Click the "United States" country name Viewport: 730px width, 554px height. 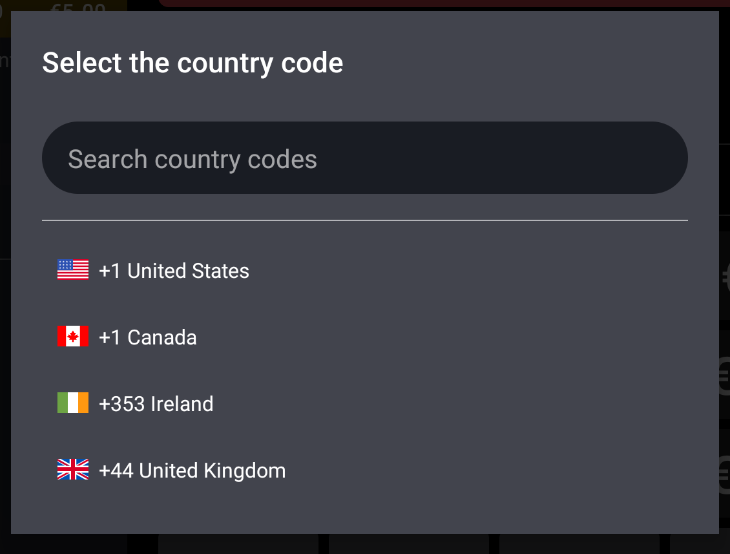point(188,271)
